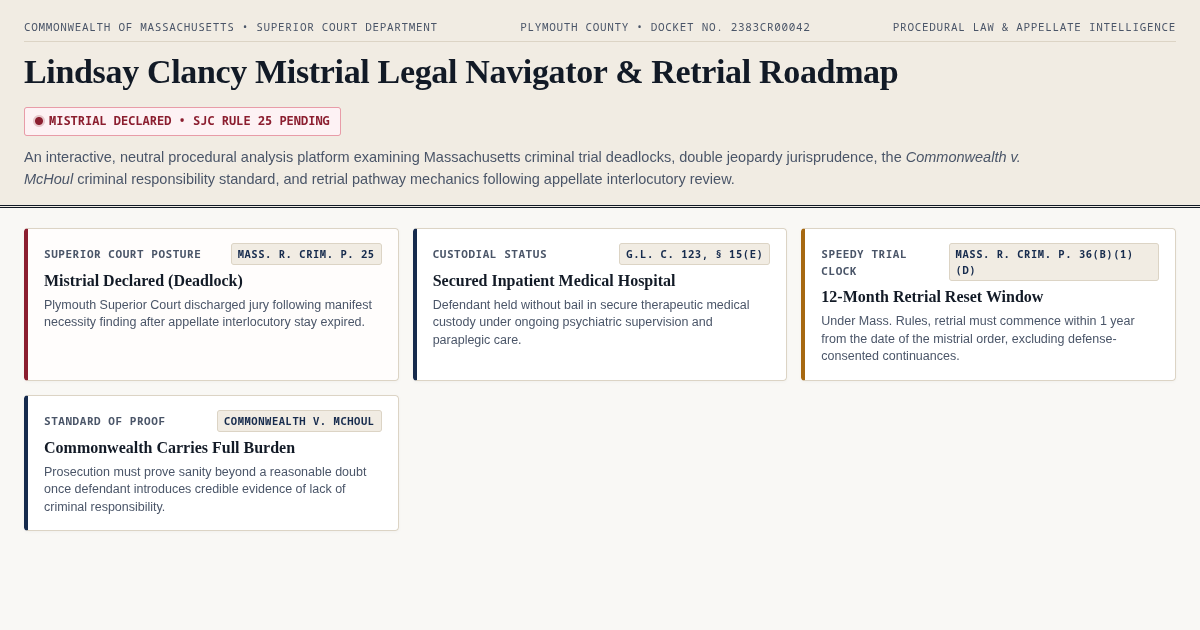This screenshot has width=1200, height=630.
Task: Click the Commonwealth v. McHoul tag
Action: pyautogui.click(x=299, y=421)
